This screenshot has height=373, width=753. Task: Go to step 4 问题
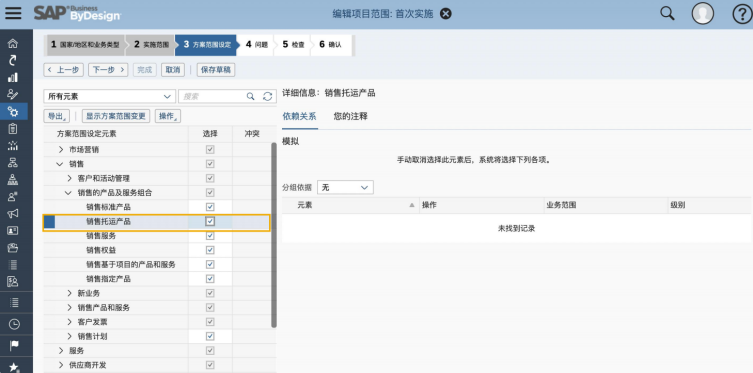click(256, 45)
